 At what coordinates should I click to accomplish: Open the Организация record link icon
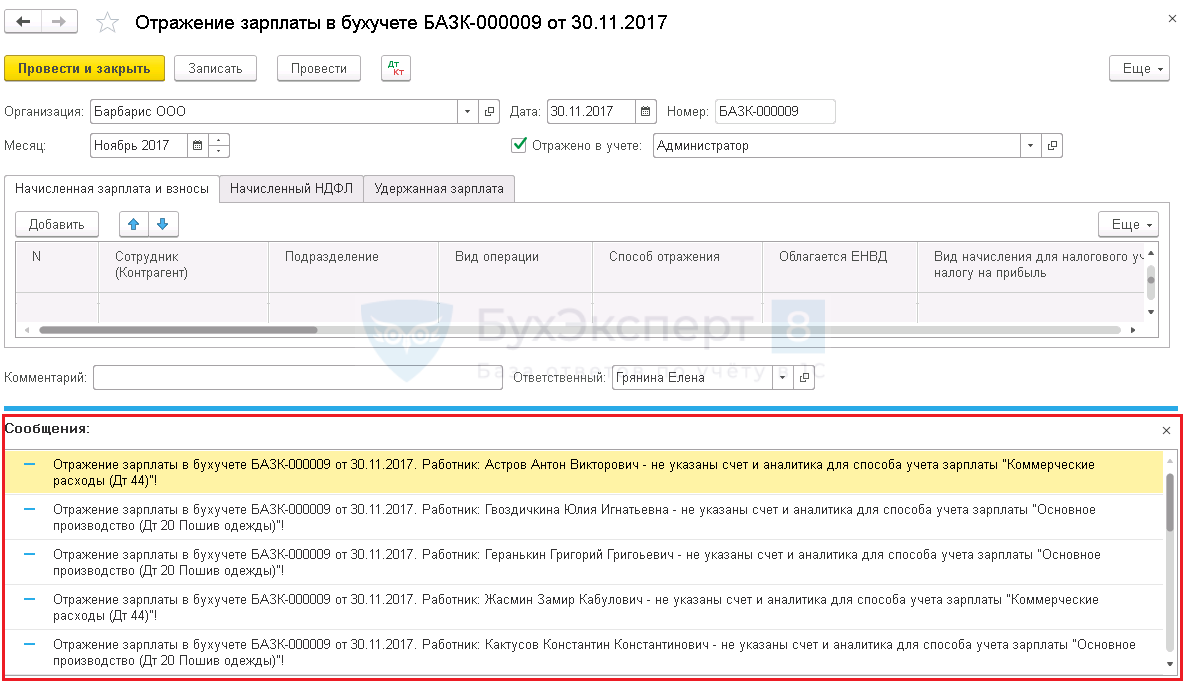pyautogui.click(x=489, y=111)
